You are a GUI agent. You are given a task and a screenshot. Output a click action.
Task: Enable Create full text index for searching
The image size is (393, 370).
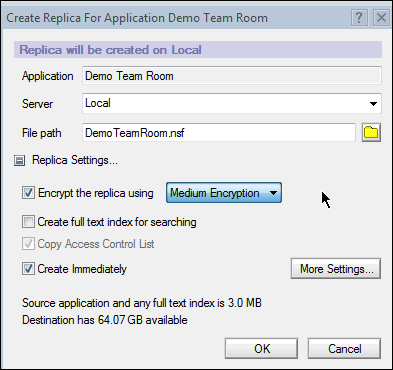point(28,222)
